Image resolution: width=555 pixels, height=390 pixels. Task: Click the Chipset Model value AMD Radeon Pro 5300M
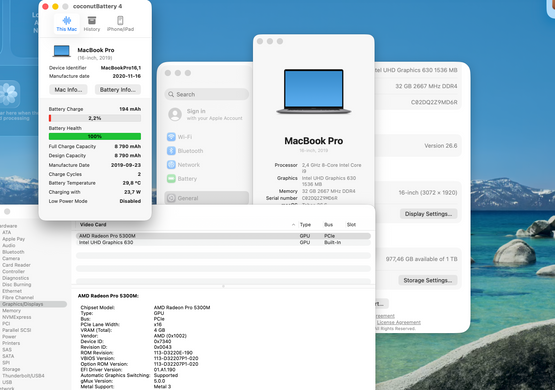(182, 308)
